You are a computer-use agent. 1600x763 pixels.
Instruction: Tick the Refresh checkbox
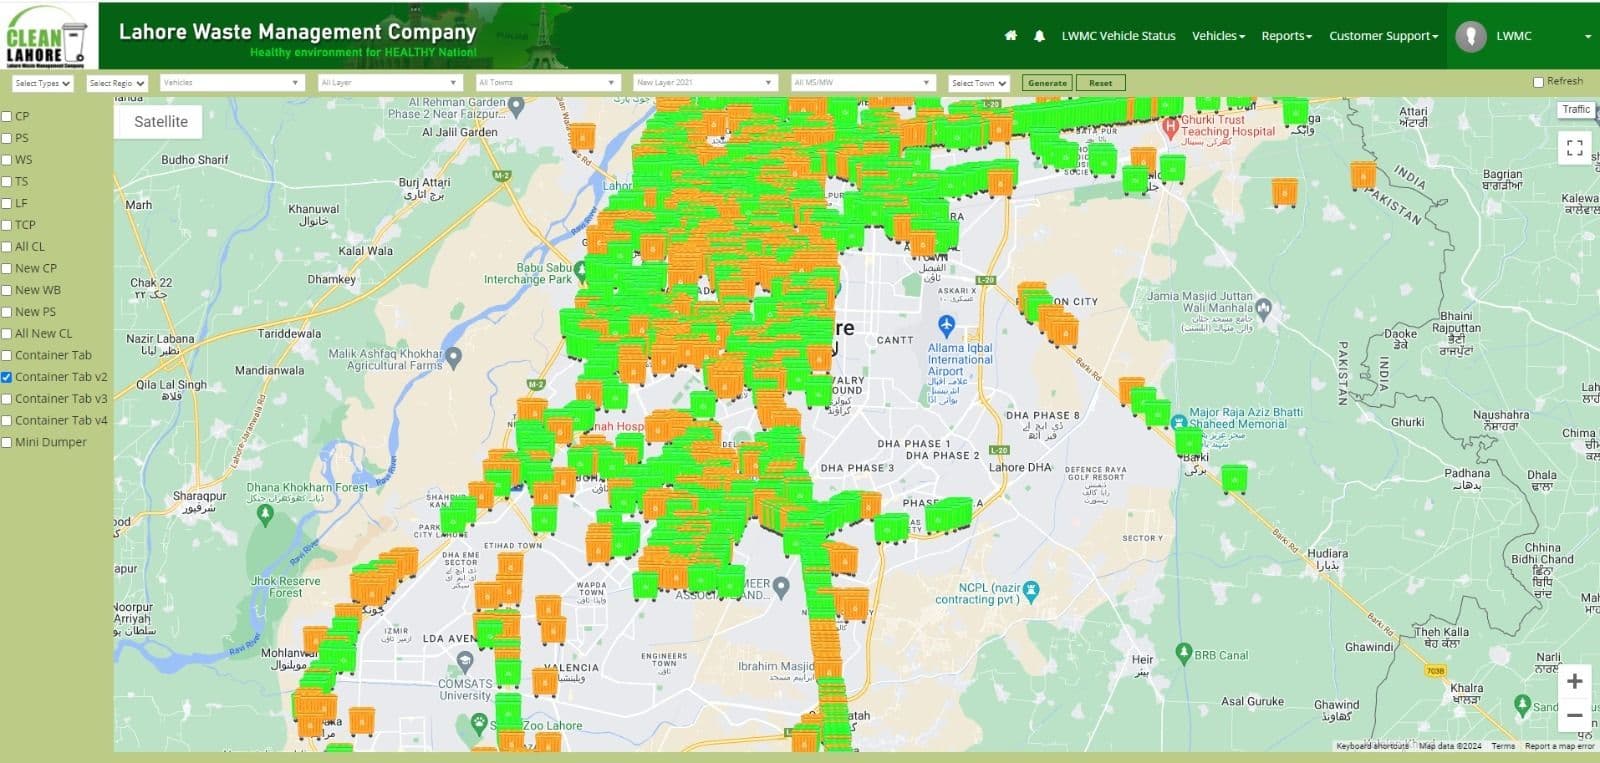click(1538, 82)
